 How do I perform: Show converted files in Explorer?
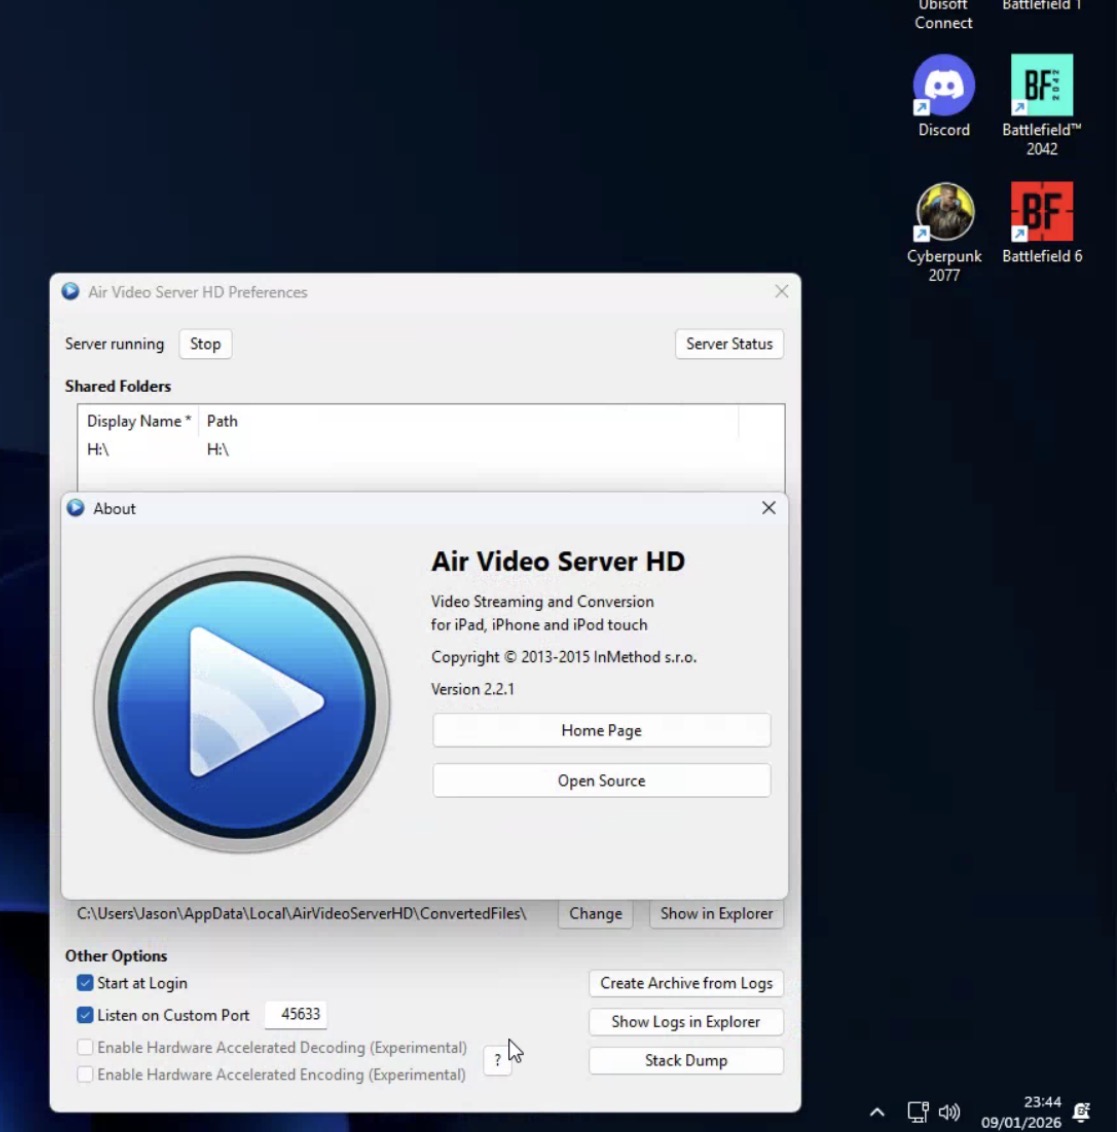pos(716,913)
